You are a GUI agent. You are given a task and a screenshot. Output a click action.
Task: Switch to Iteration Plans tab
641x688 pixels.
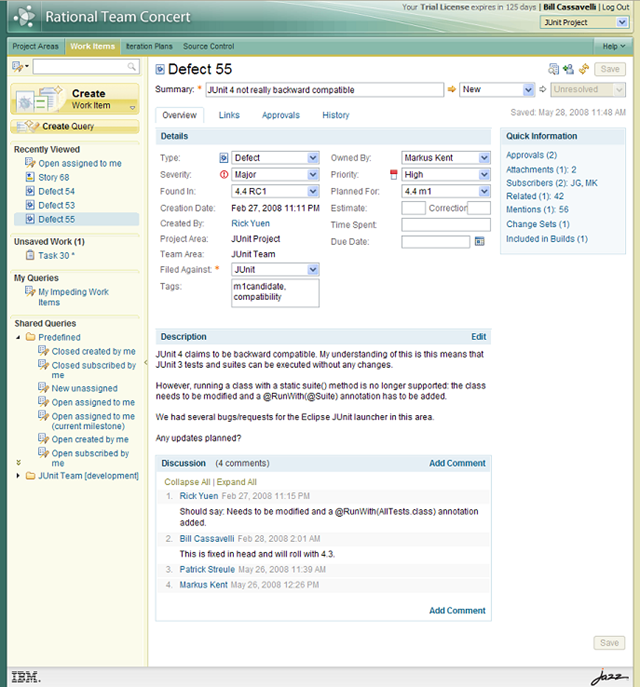point(149,46)
